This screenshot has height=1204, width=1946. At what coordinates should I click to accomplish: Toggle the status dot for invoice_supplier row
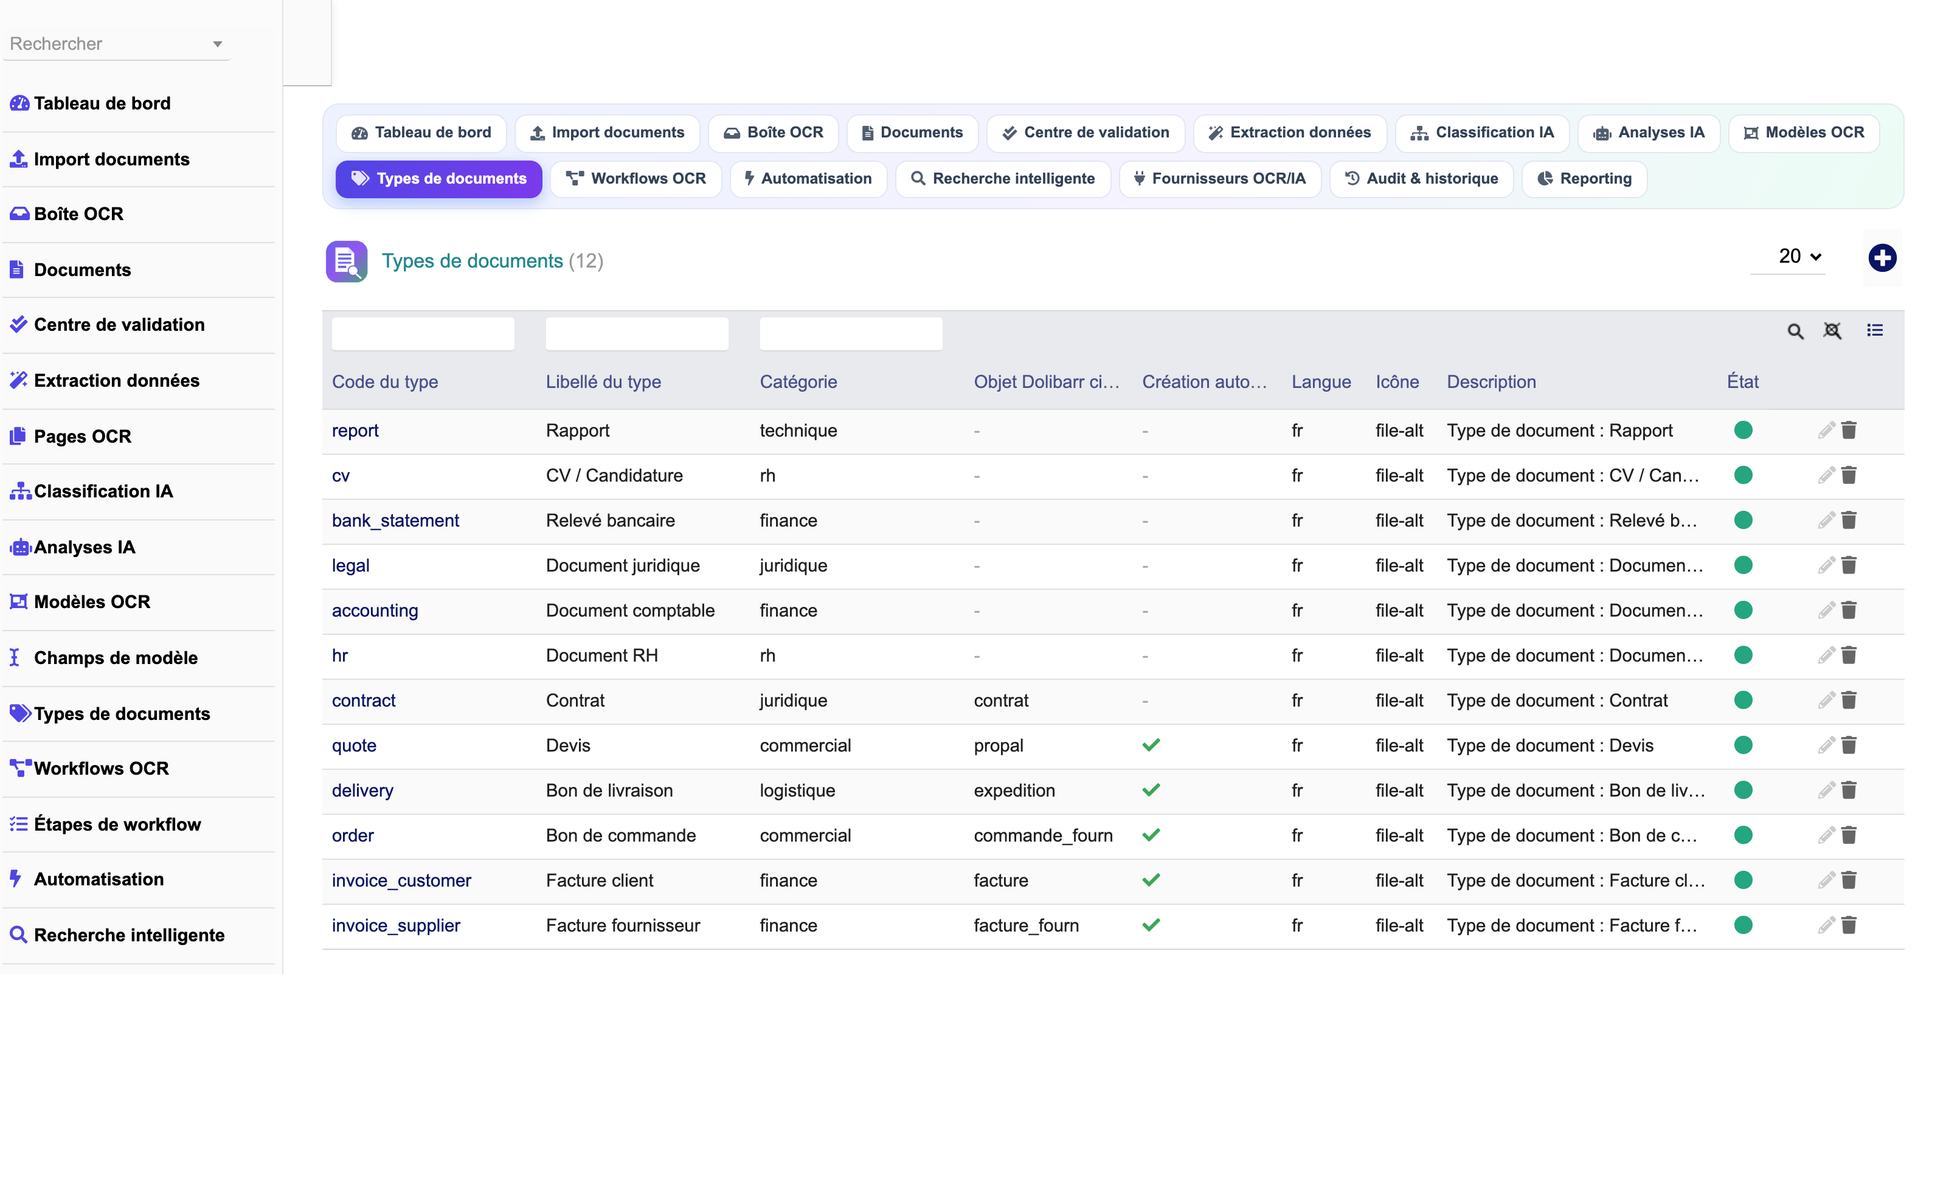coord(1743,925)
